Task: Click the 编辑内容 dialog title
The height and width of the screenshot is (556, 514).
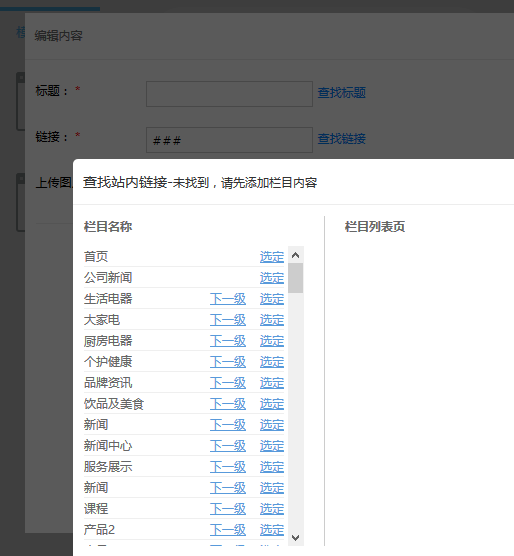Action: pyautogui.click(x=58, y=35)
